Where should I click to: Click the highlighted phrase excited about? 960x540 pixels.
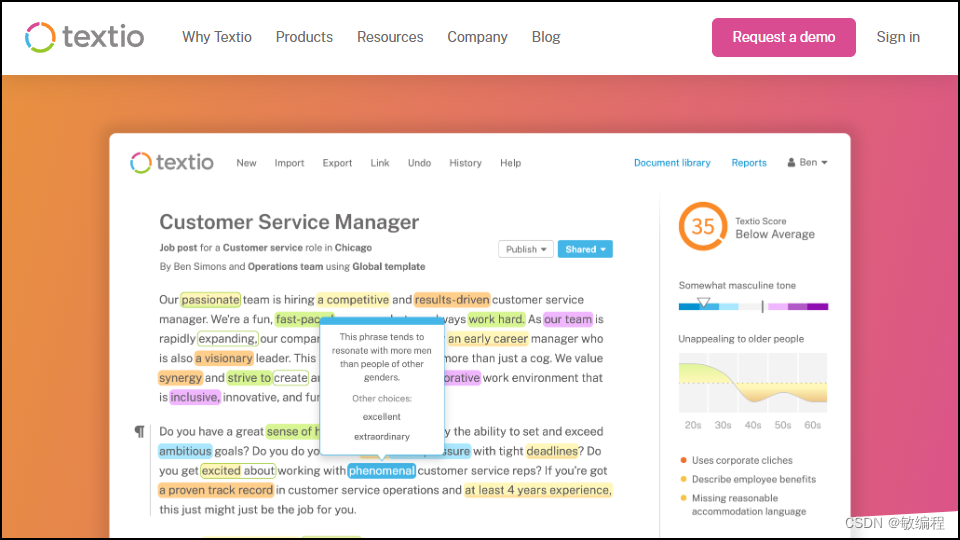click(x=238, y=471)
